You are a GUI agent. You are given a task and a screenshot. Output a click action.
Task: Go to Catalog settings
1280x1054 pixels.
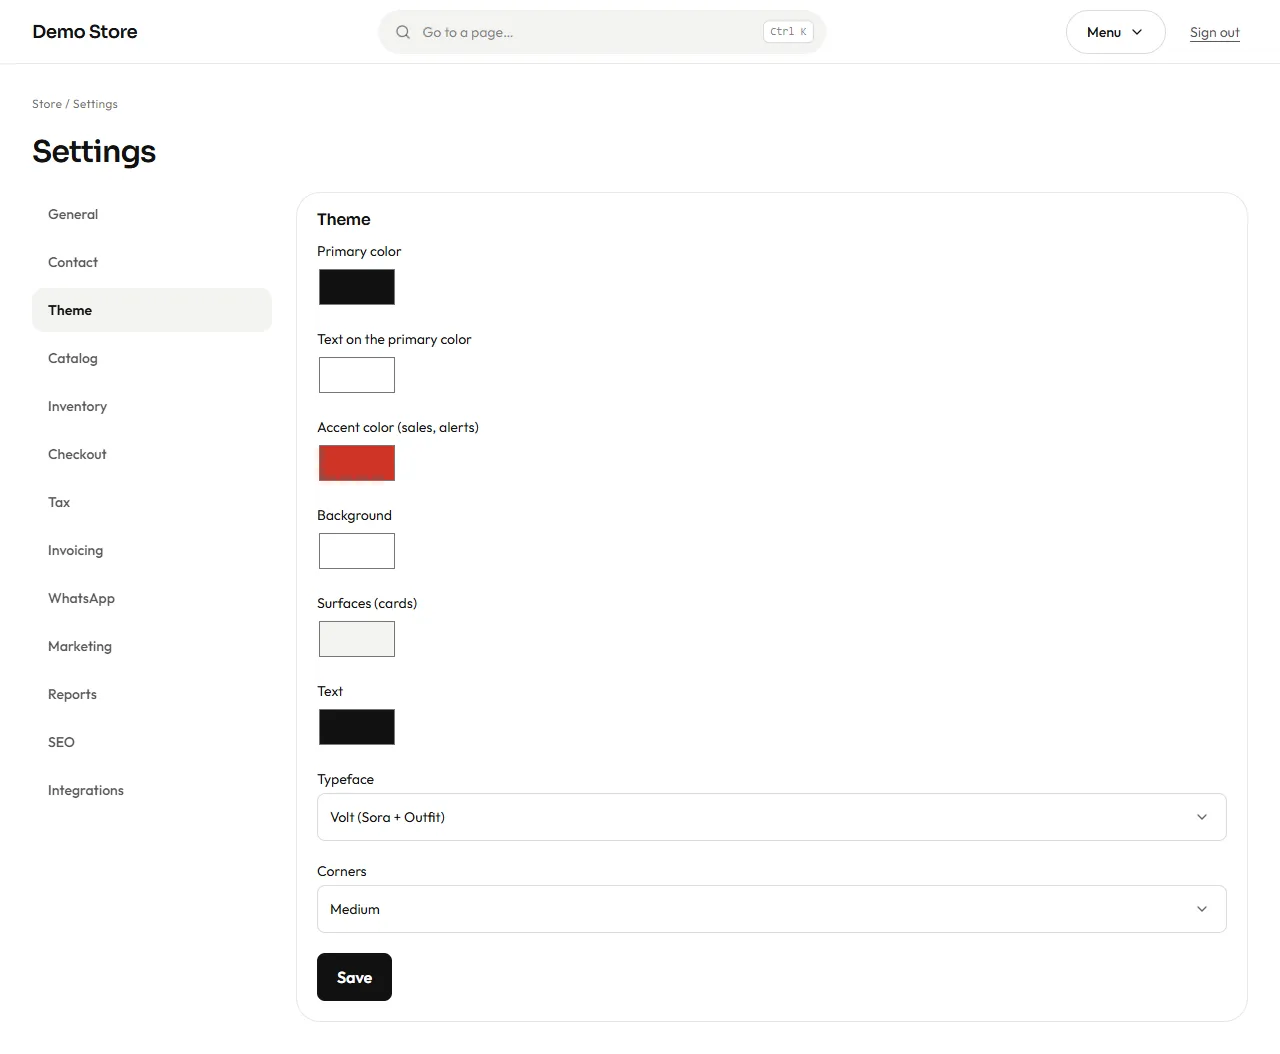(152, 358)
